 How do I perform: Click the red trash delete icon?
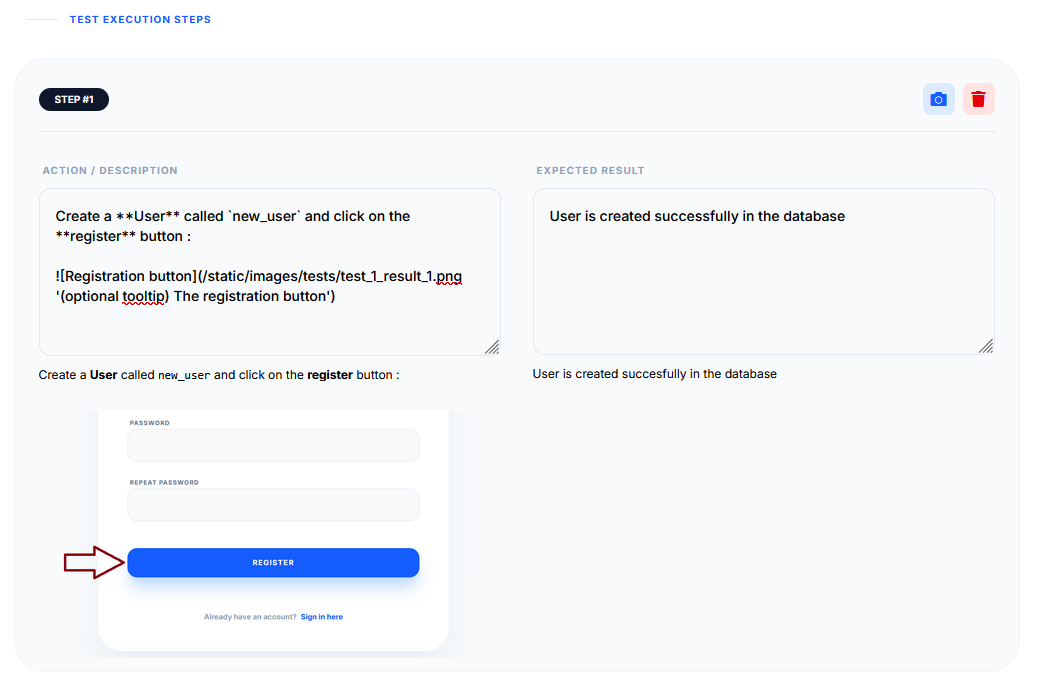point(978,99)
